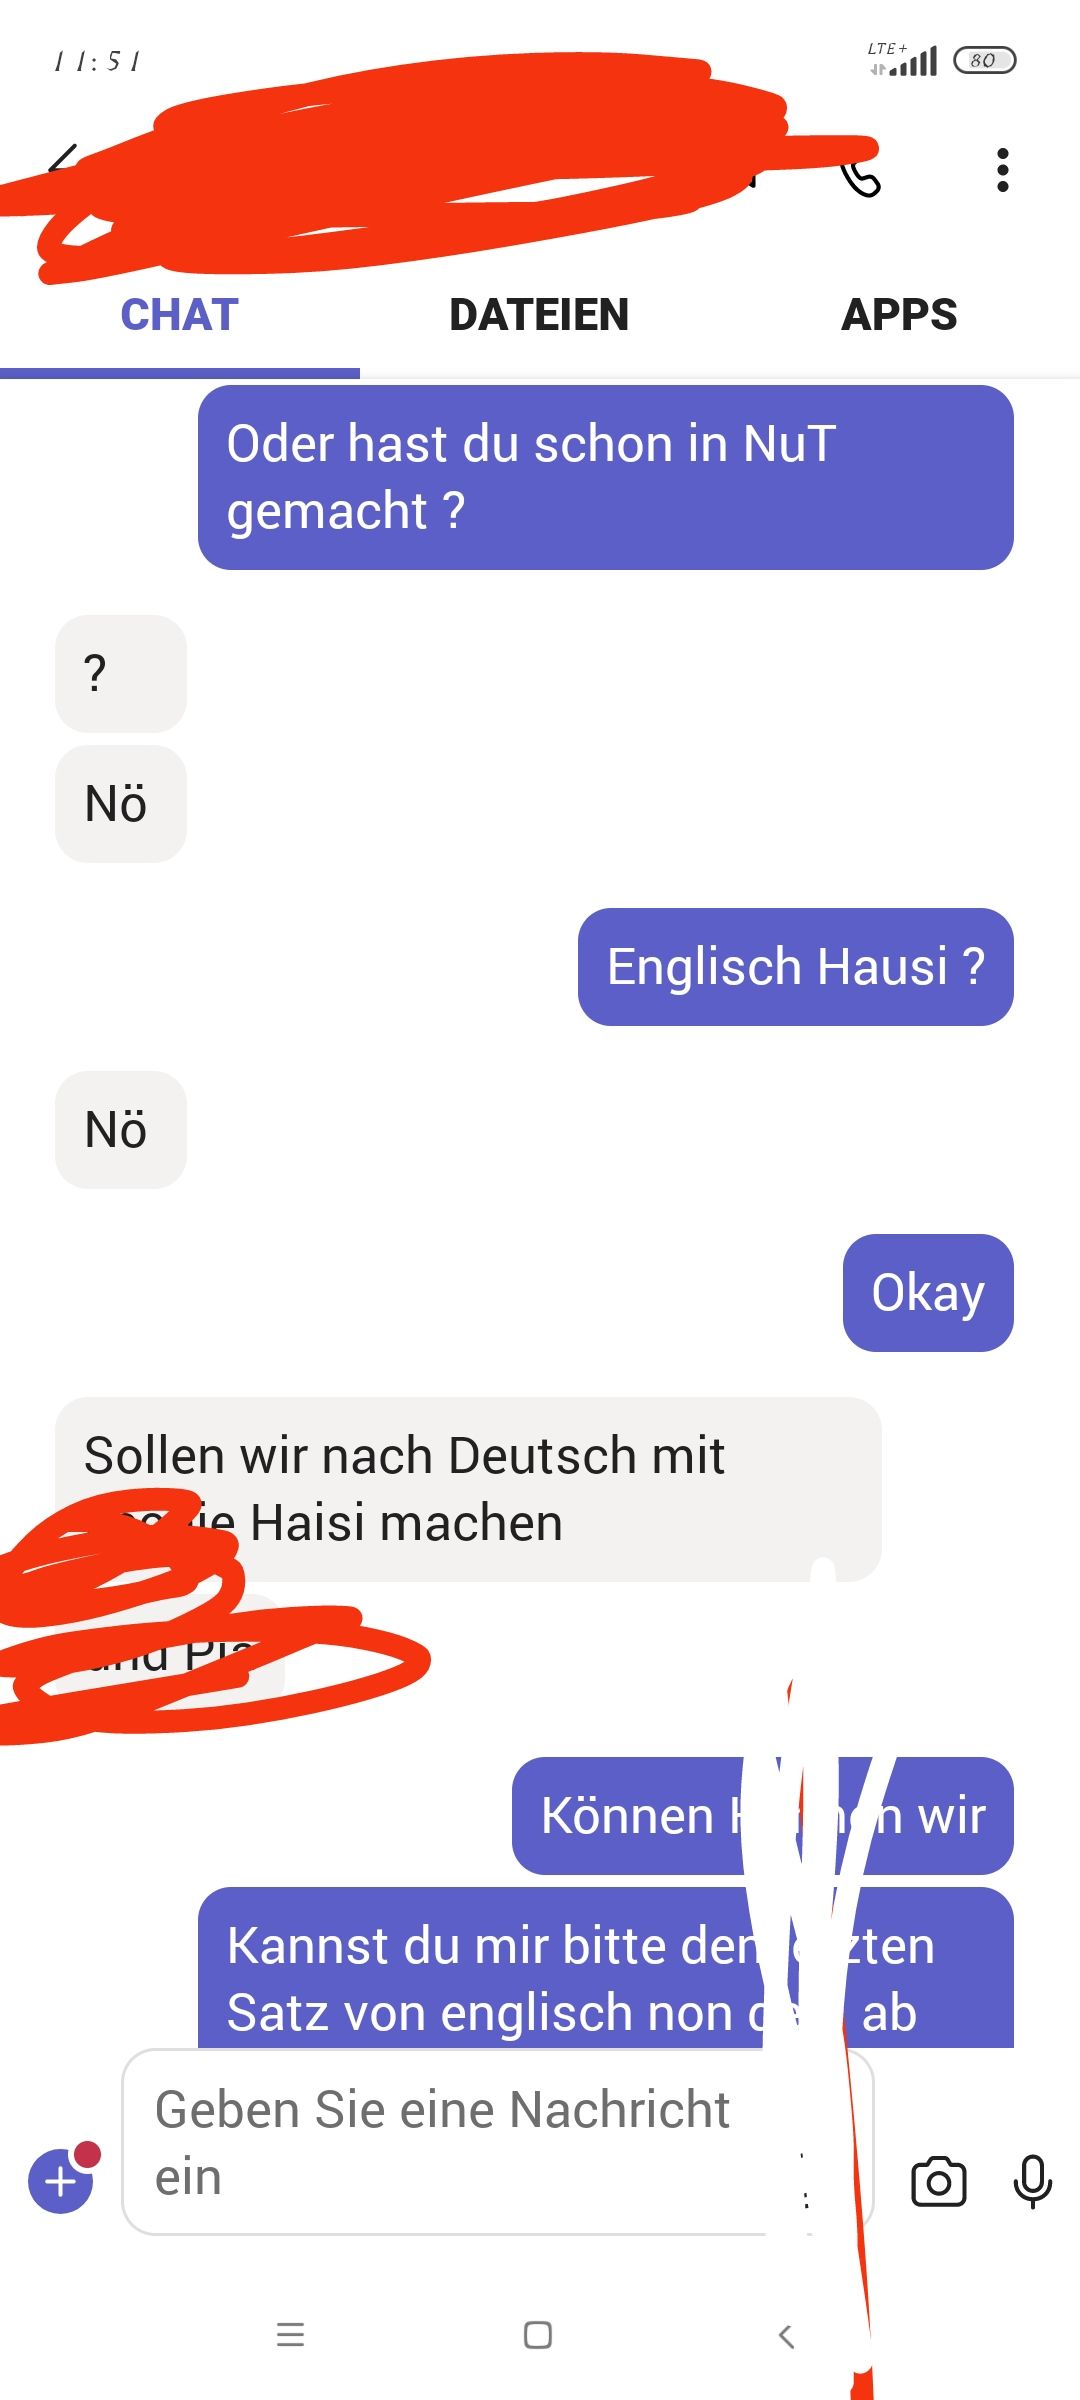Tap the 'Oder hast du schon in NuT' message
The image size is (1080, 2400).
pos(606,477)
